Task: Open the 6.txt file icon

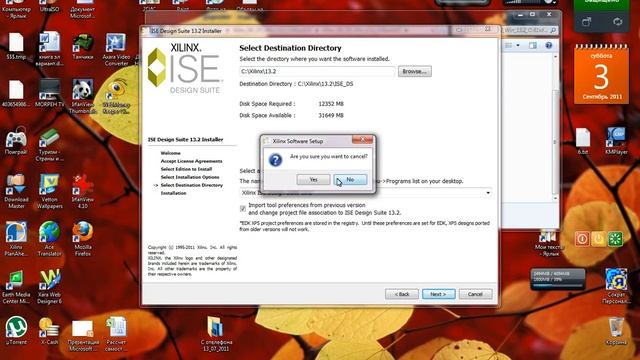Action: point(583,141)
